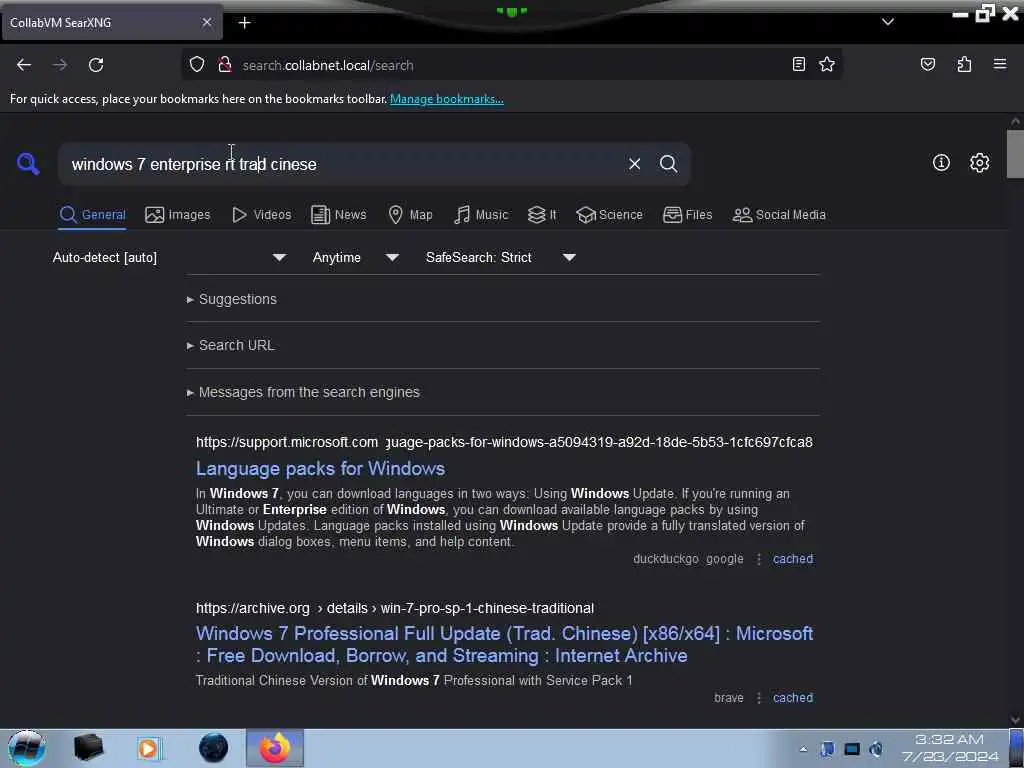Open the archive.org result URL
This screenshot has width=1024, height=768.
395,608
